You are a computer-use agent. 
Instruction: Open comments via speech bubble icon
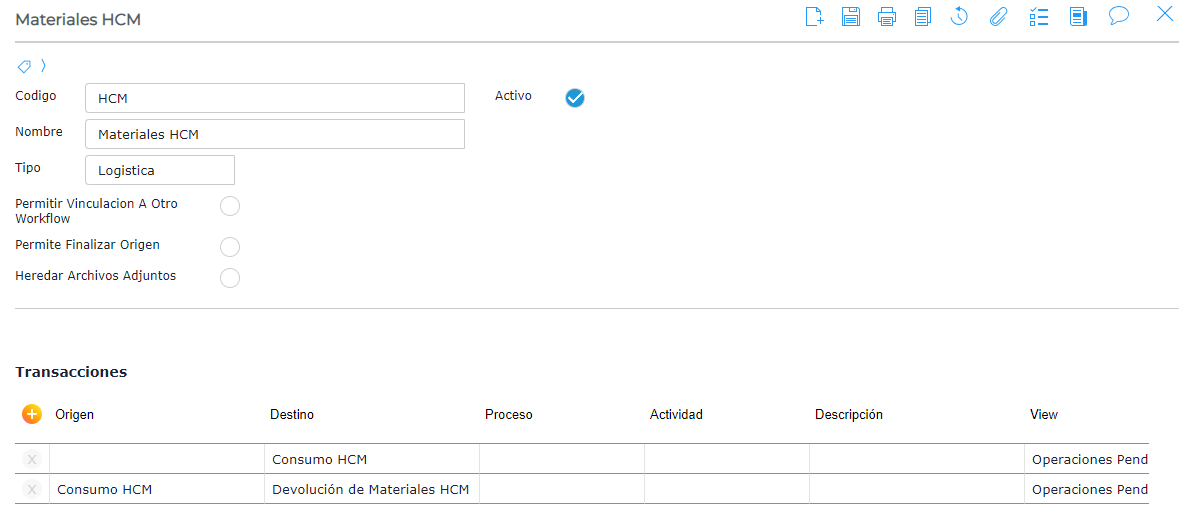(1119, 16)
